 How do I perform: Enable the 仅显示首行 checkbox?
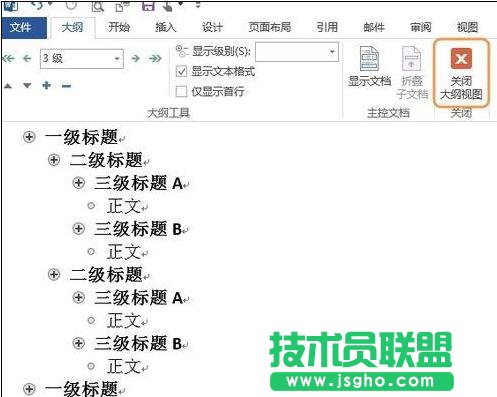click(x=181, y=91)
